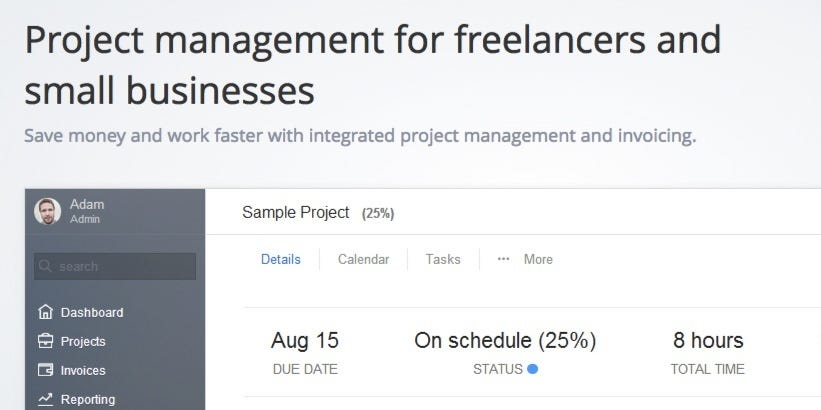Click the blue status dot indicator
This screenshot has width=821, height=410.
pos(532,369)
